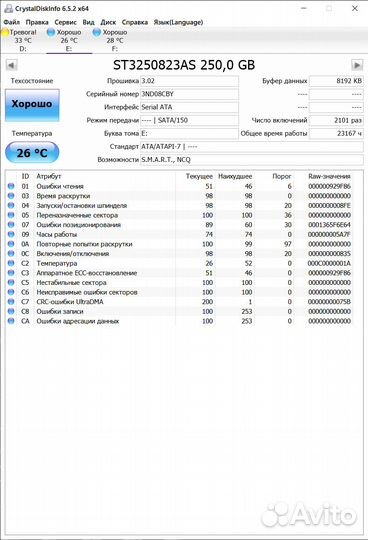Click status dot for Часы работы
This screenshot has width=368, height=540.
pyautogui.click(x=11, y=235)
